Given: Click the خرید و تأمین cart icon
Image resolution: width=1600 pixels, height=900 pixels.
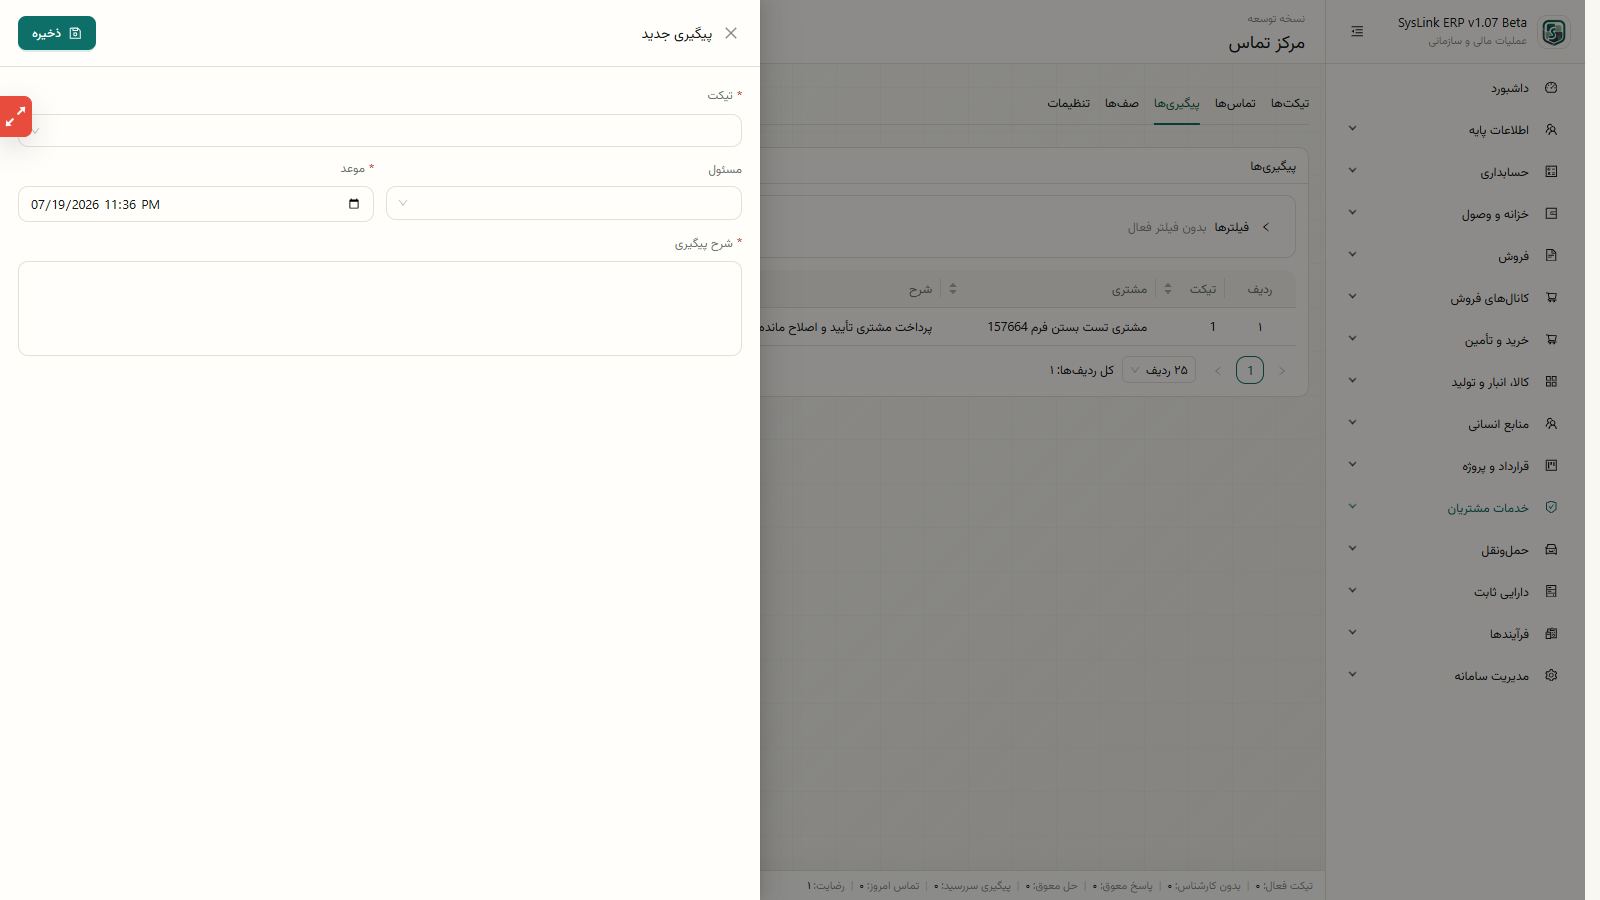Looking at the screenshot, I should tap(1551, 340).
